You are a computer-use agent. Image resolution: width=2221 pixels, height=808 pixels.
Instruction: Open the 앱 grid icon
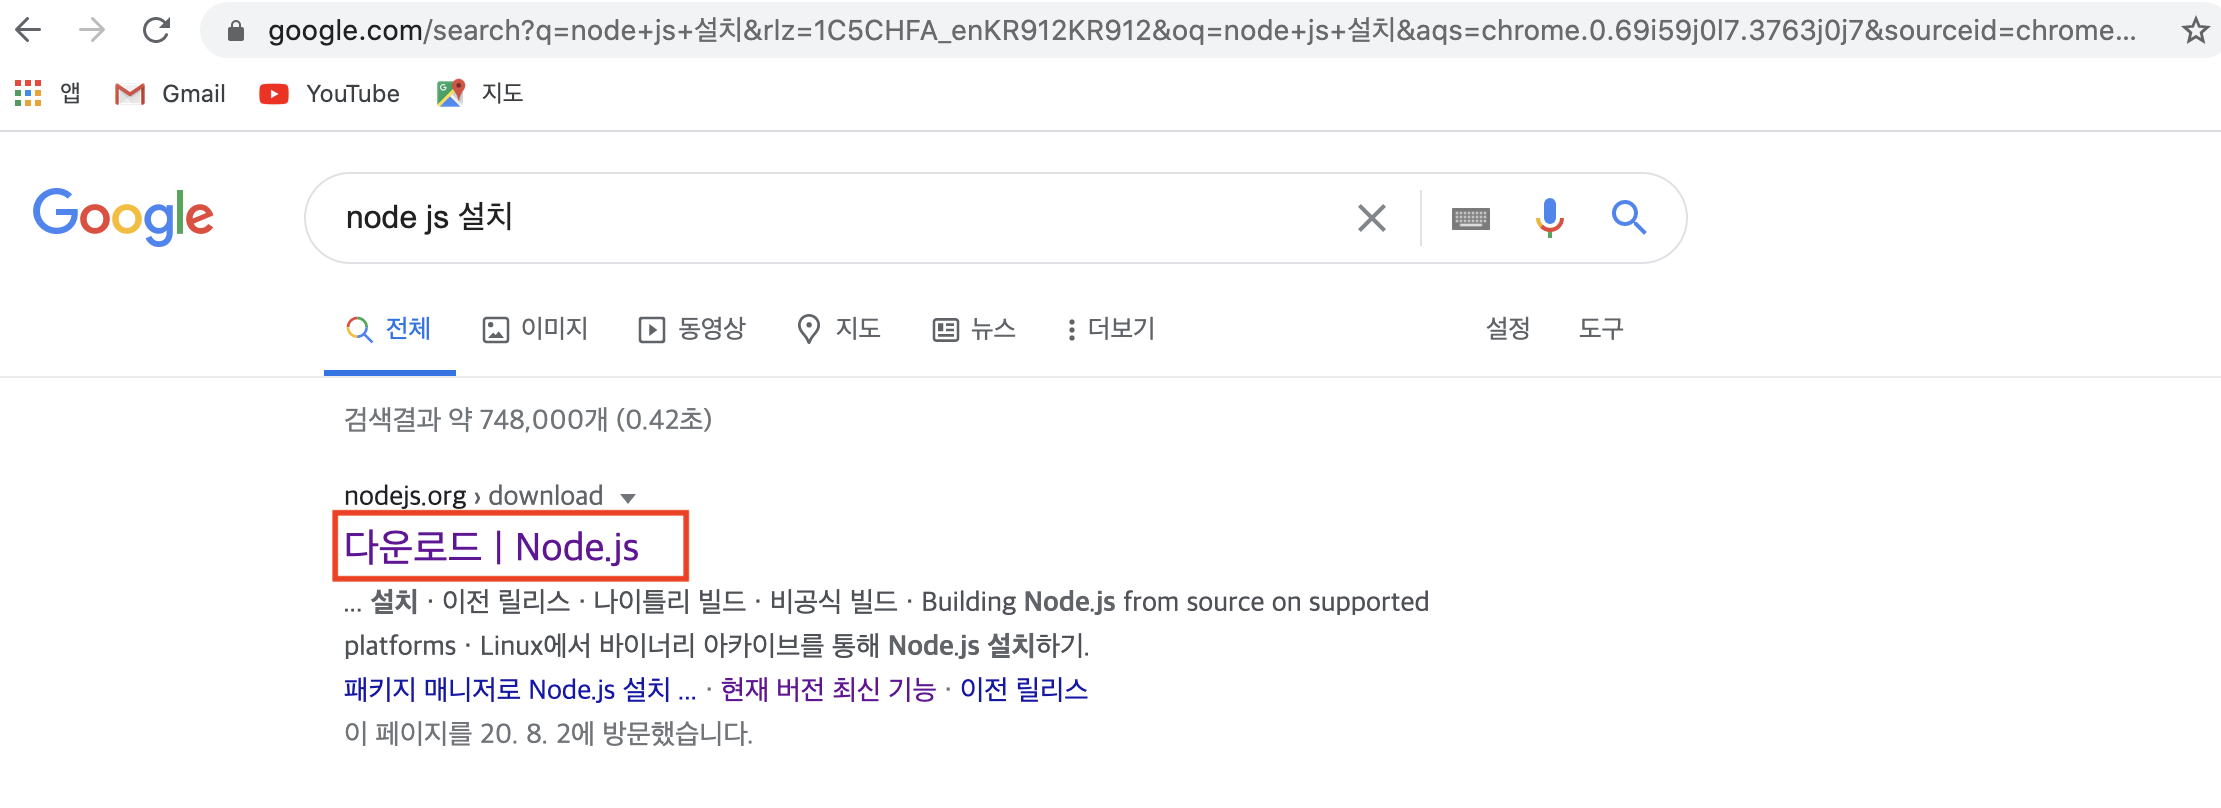[28, 92]
